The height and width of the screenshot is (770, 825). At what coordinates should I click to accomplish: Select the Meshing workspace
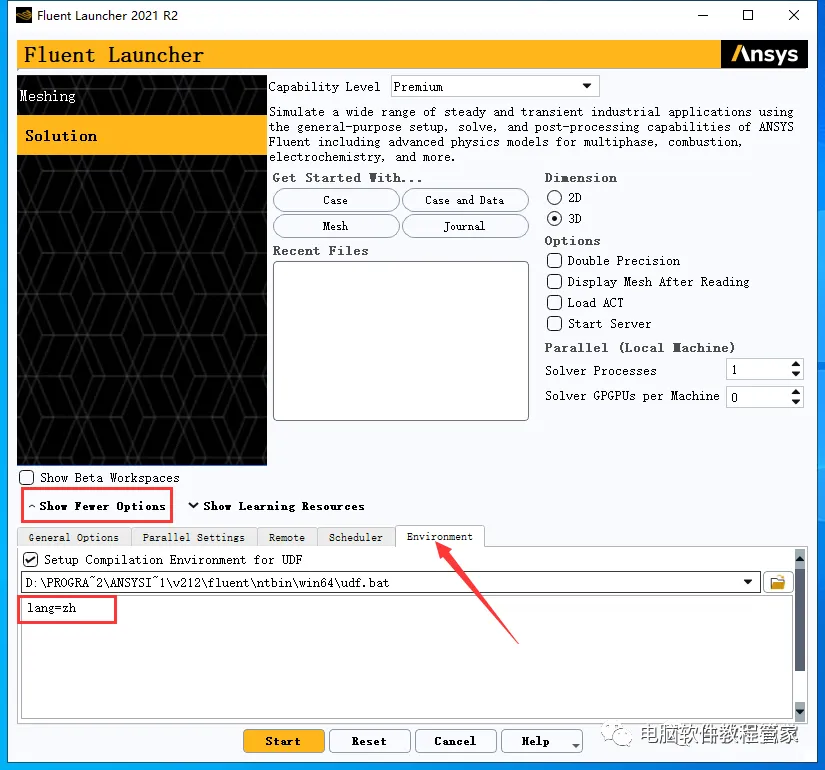click(142, 96)
